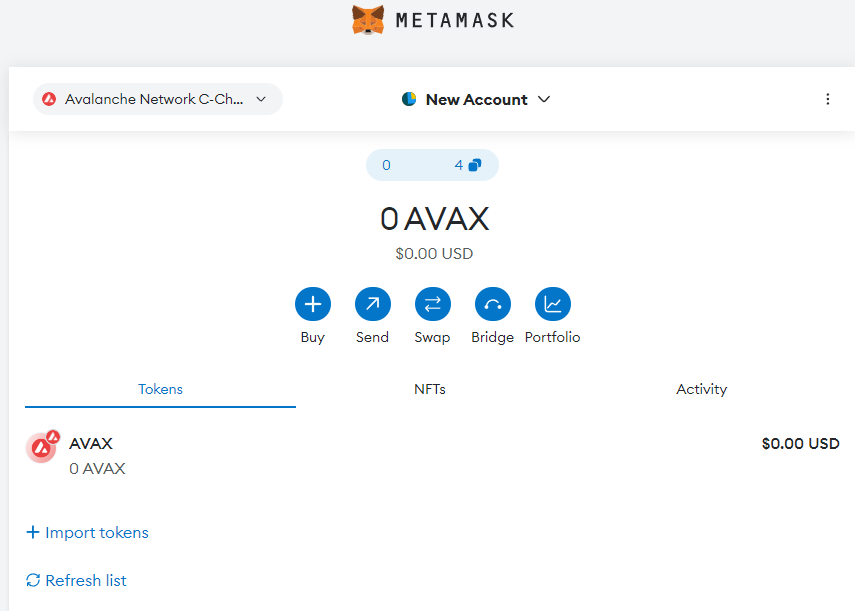
Task: Open the Avalanche Network C-Chain network selector
Action: point(158,99)
